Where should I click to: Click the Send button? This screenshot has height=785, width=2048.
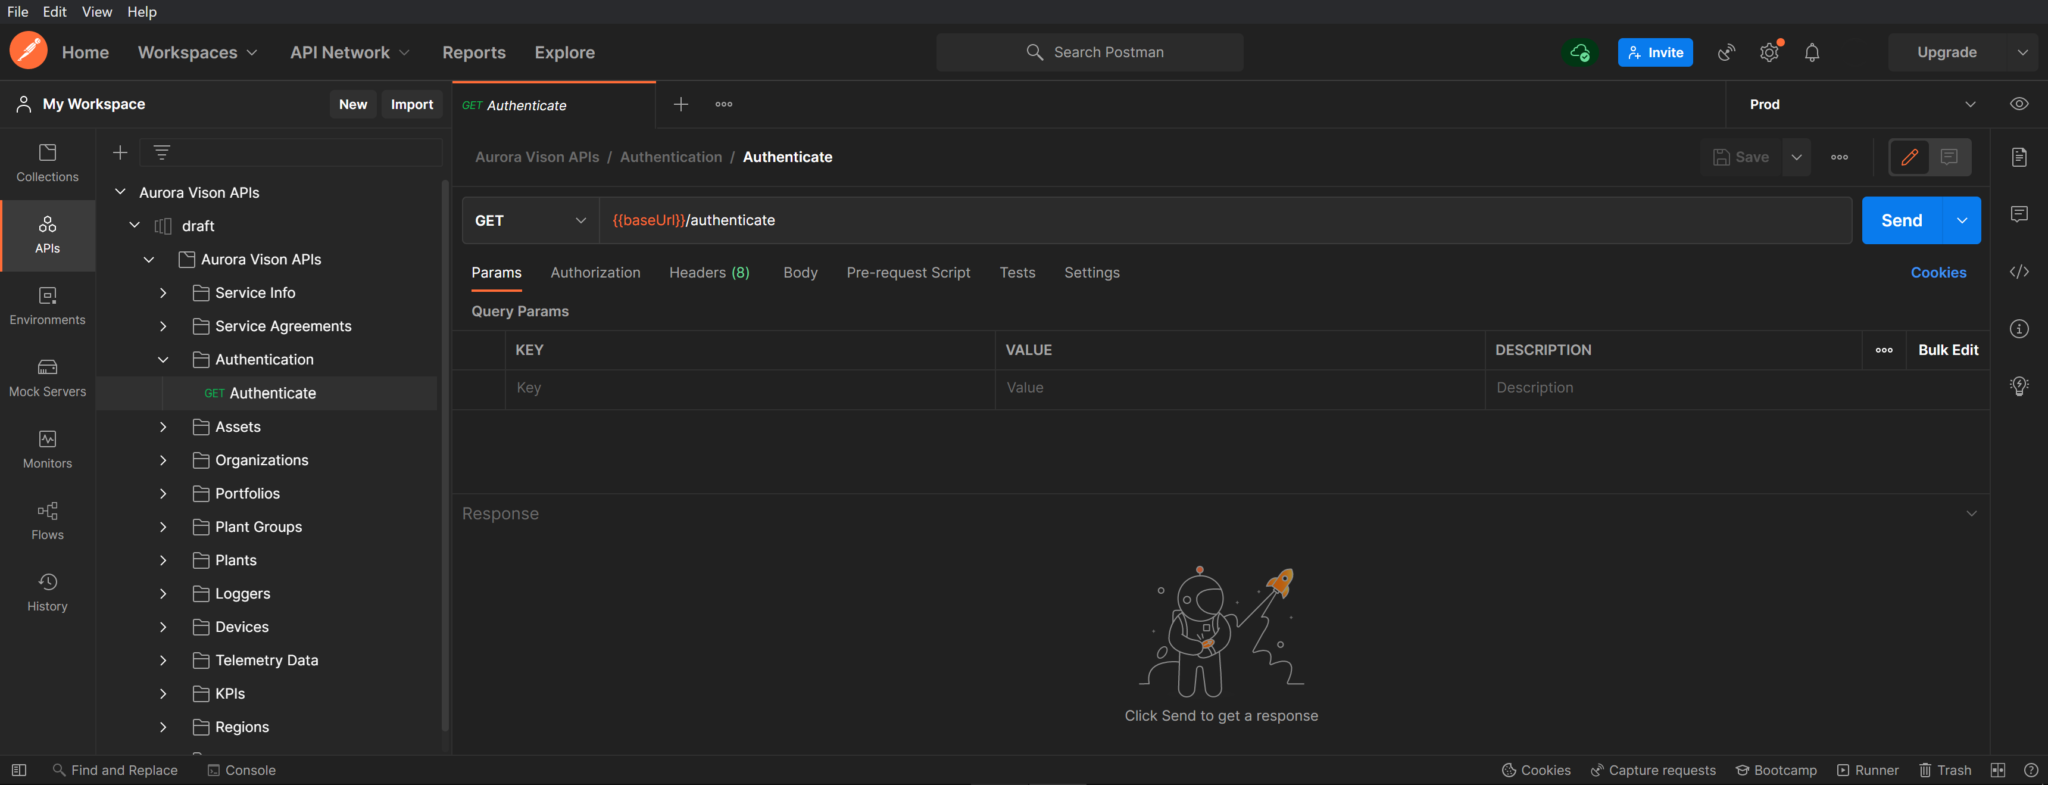pos(1901,221)
